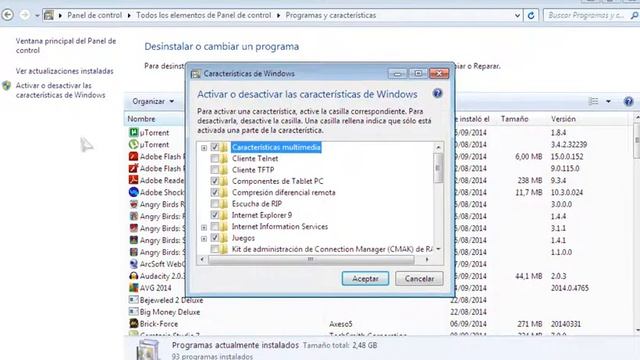Expand breadcrumb arrow after Panel de control
Screen dimensions: 640x360
[x=129, y=16]
